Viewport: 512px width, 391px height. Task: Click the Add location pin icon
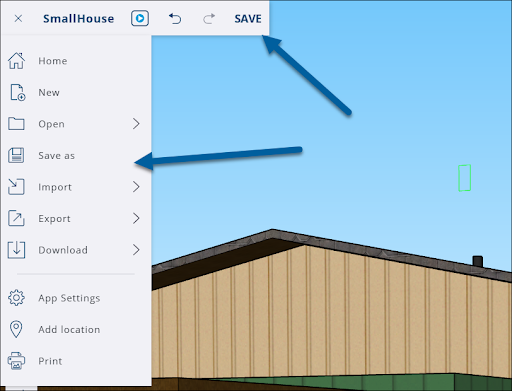16,329
